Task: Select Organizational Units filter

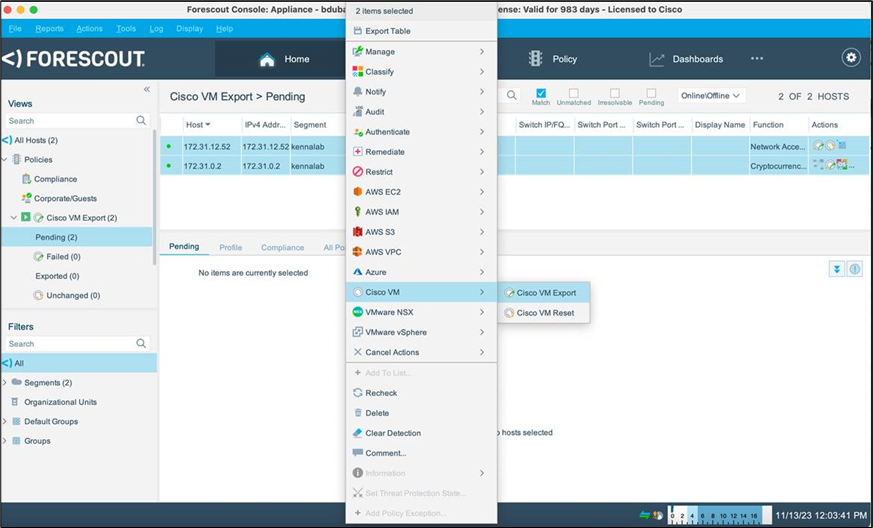Action: [60, 402]
